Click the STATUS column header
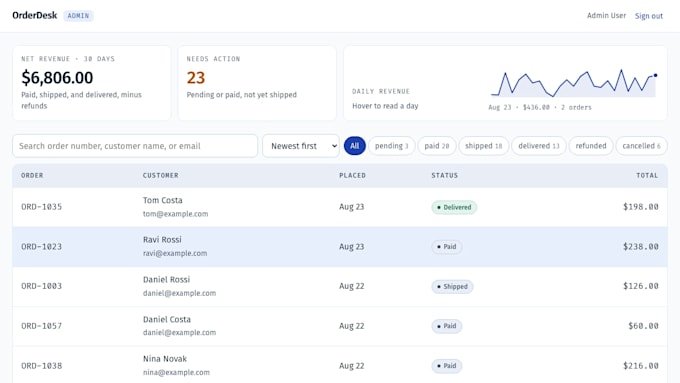680x383 pixels. pyautogui.click(x=445, y=175)
